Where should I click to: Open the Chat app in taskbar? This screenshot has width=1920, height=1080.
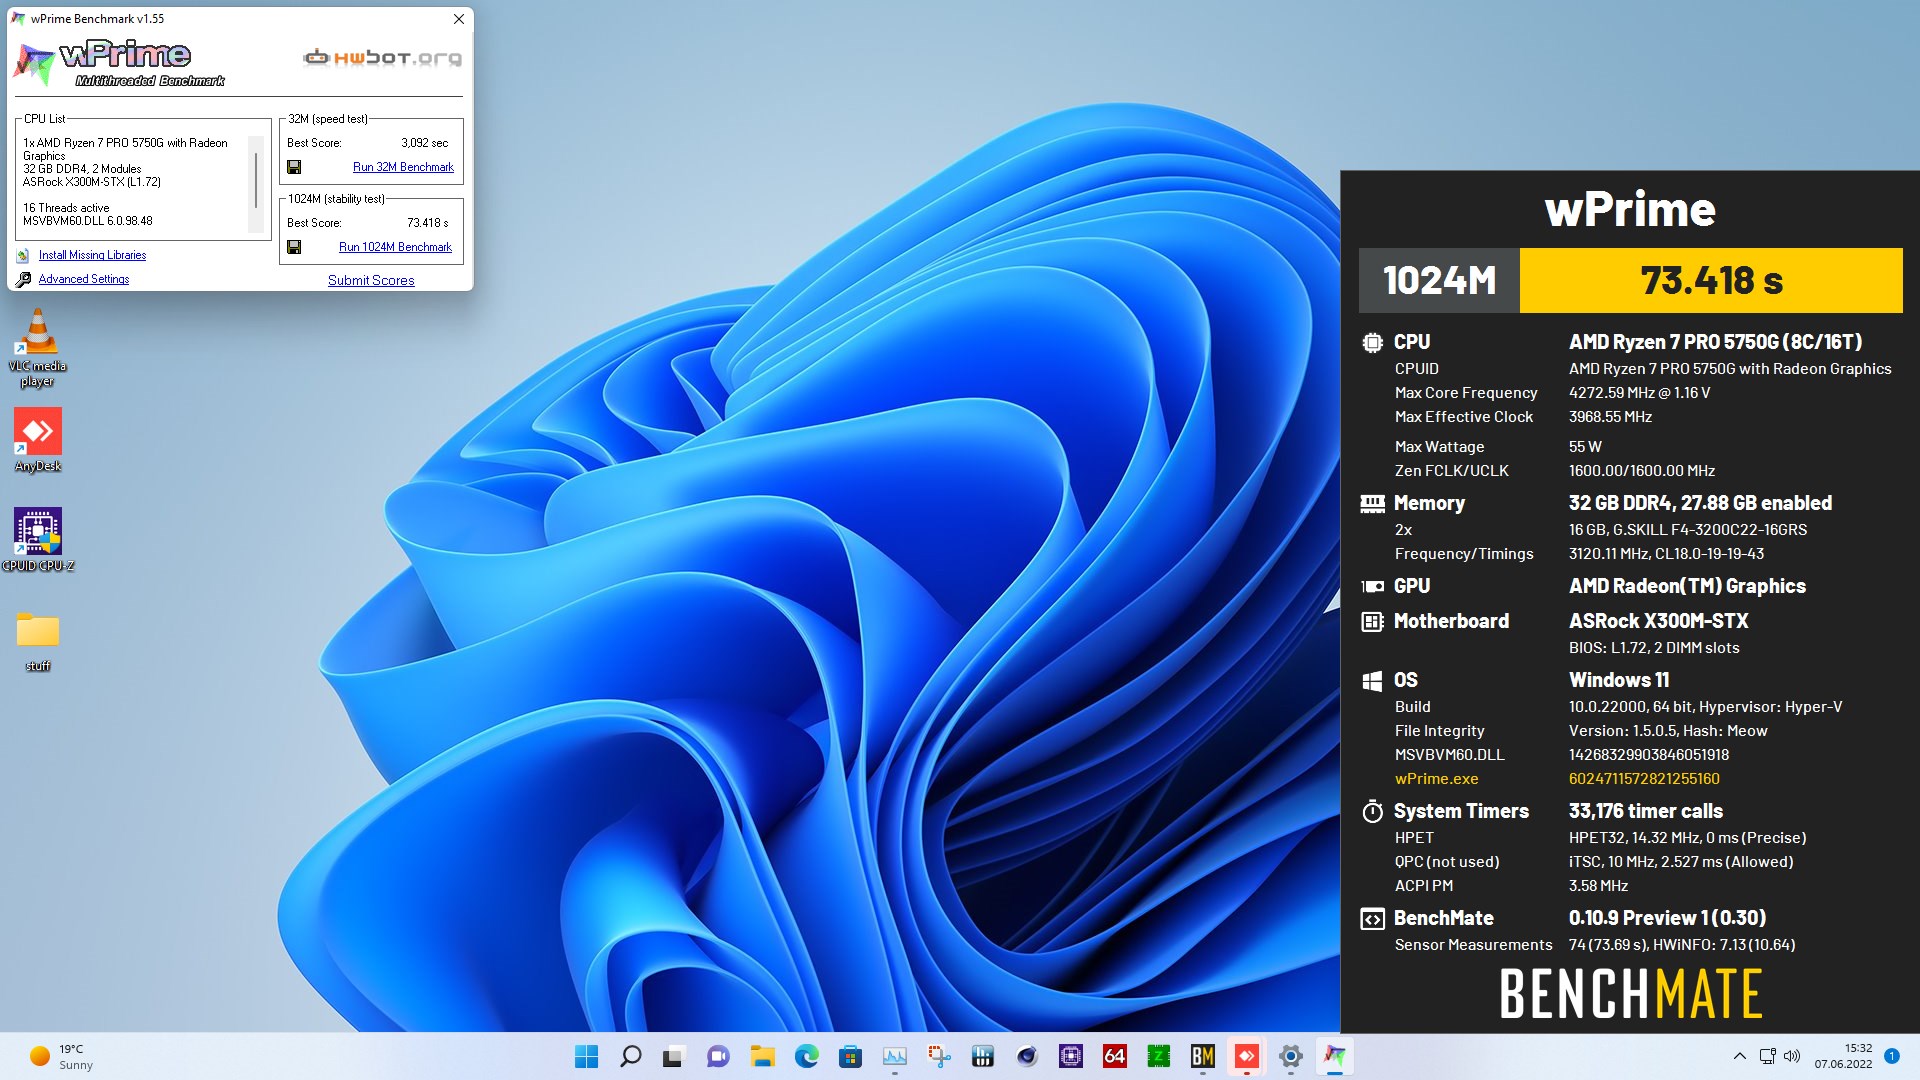pos(718,1056)
